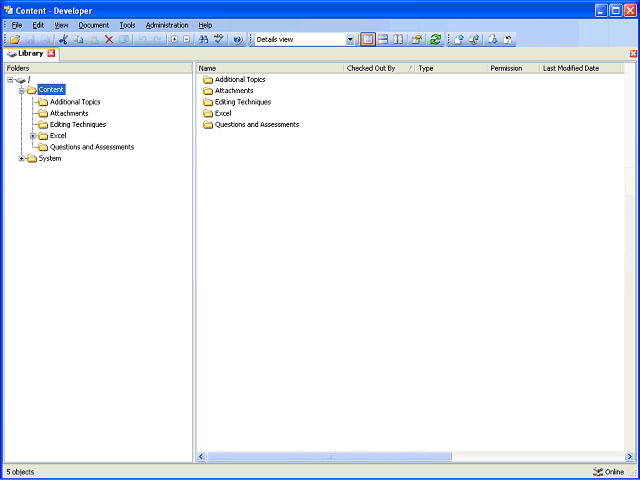
Task: Select Additional Topics in Folders tree
Action: (75, 102)
